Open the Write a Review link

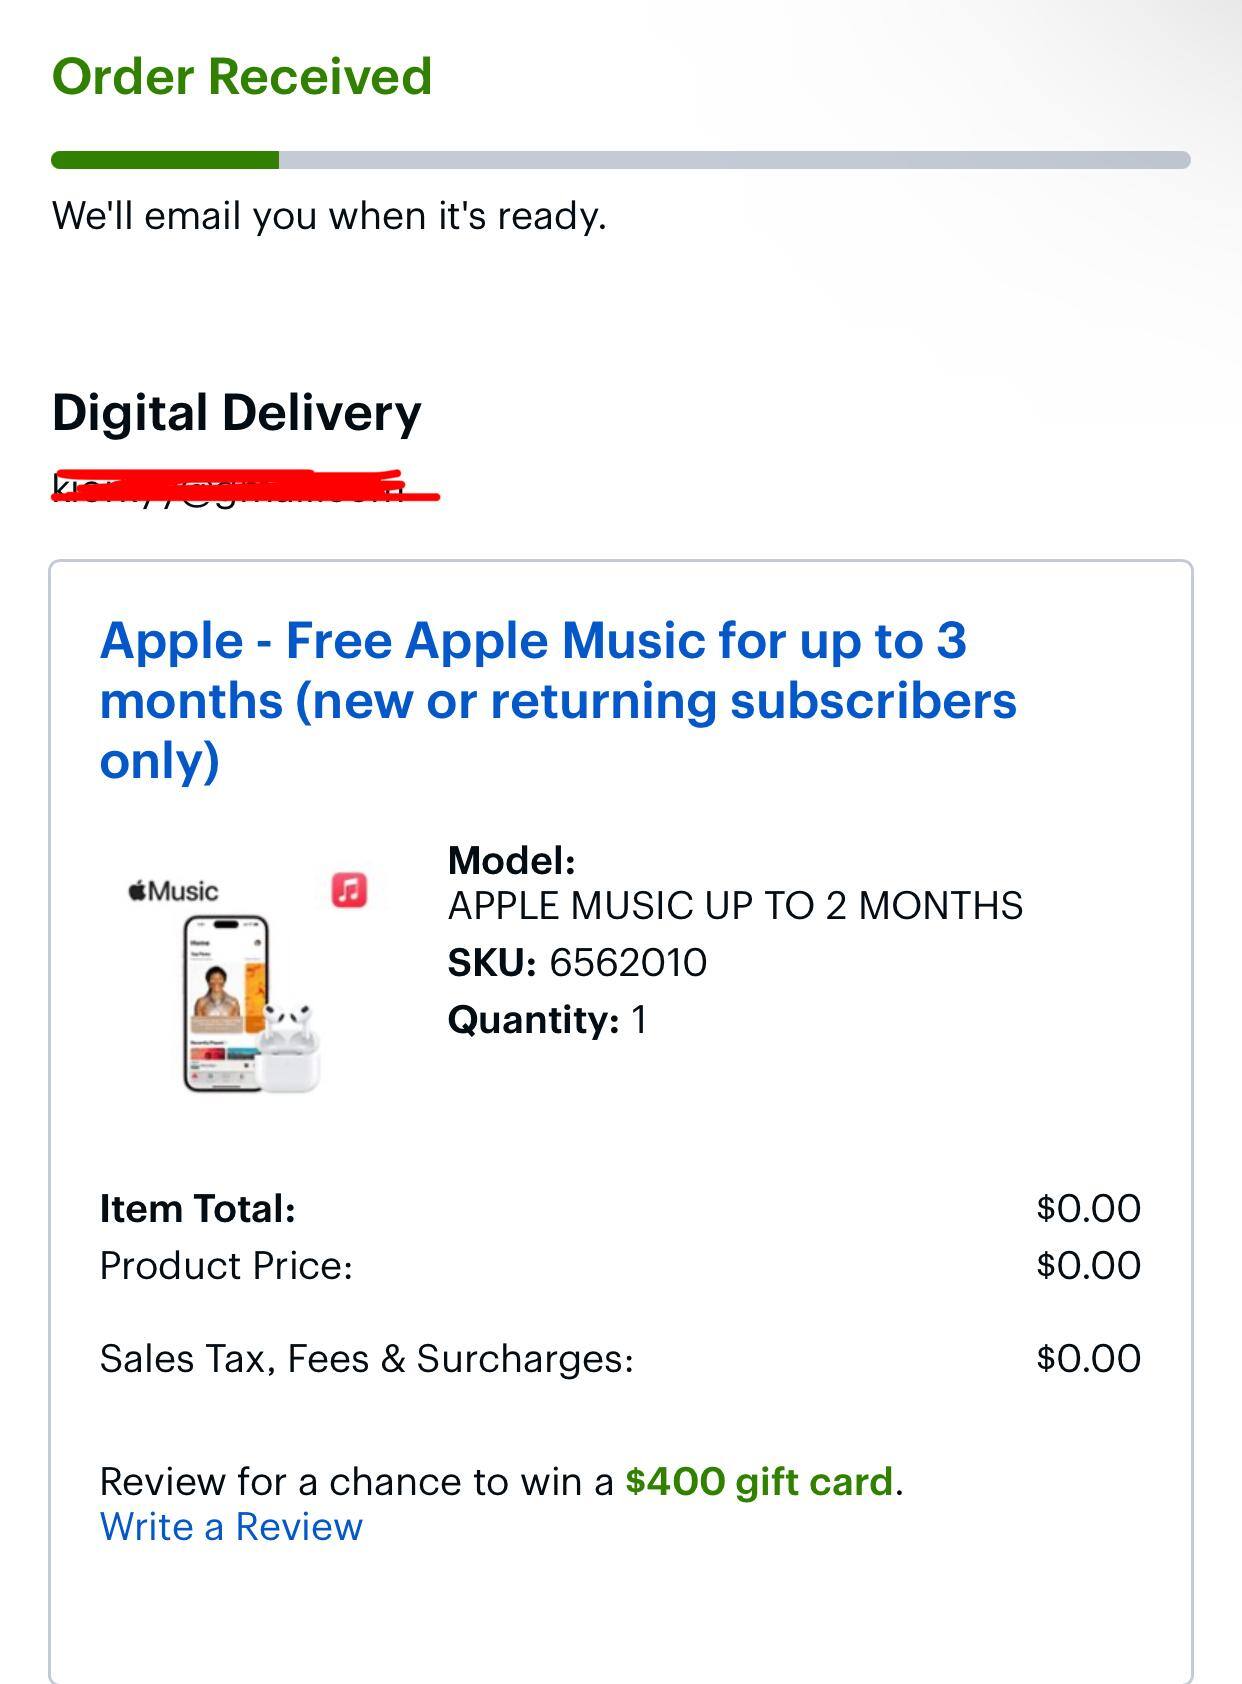(x=229, y=1527)
